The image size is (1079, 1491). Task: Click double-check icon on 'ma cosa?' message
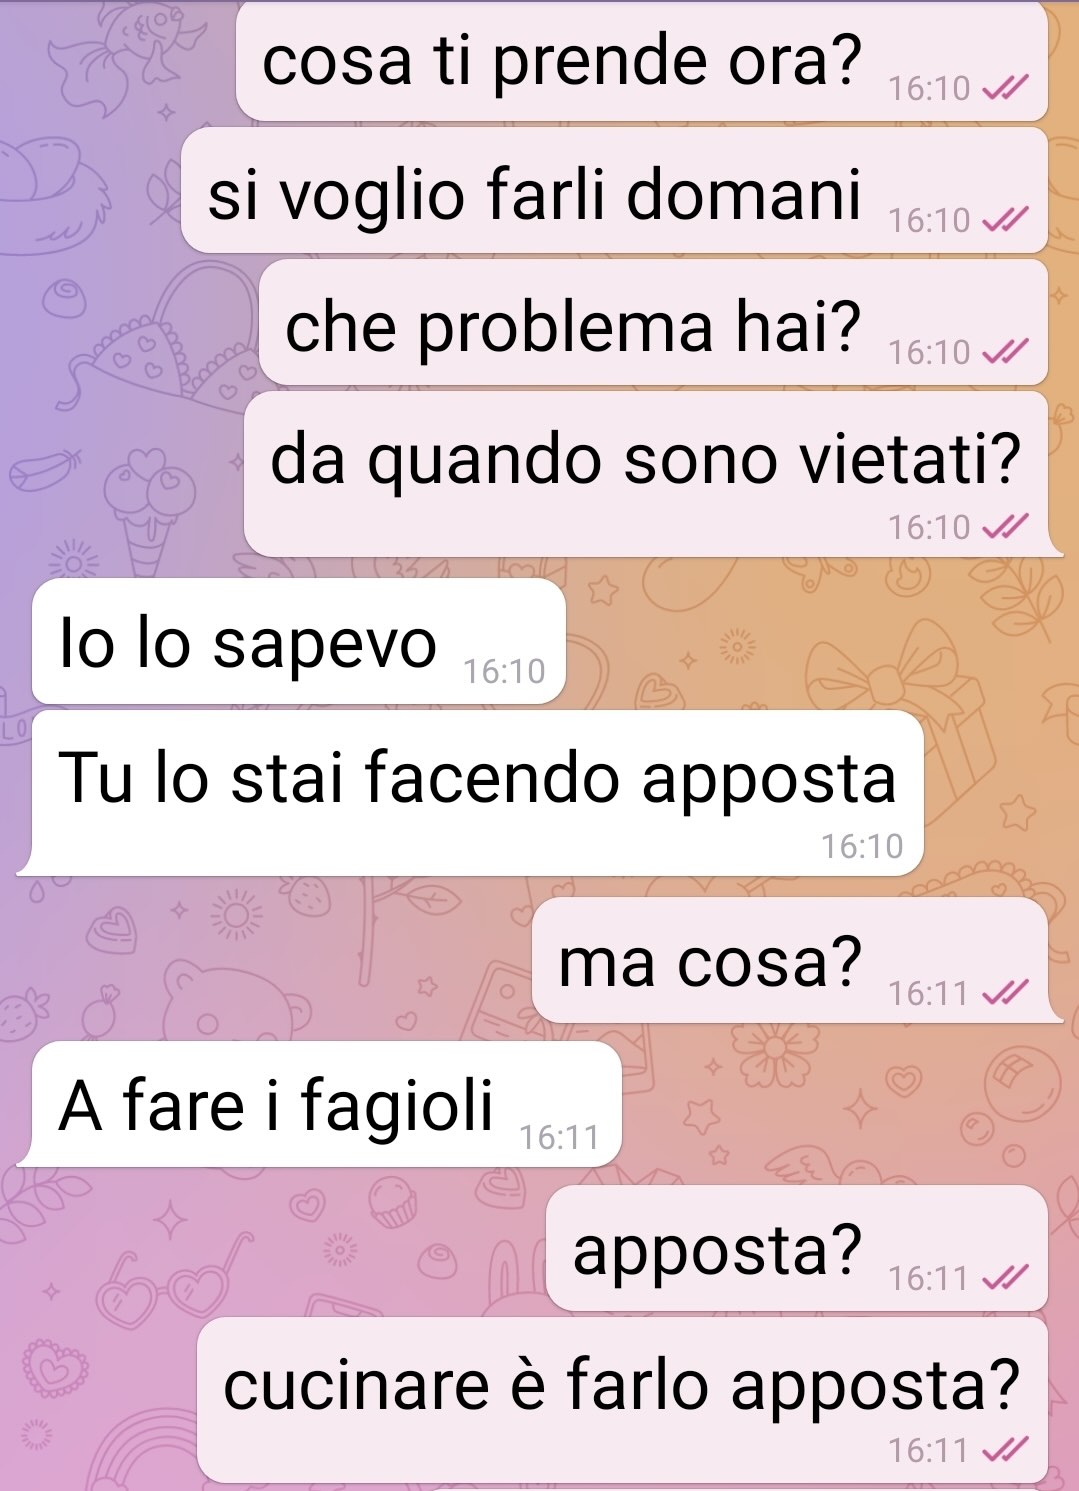click(1005, 994)
